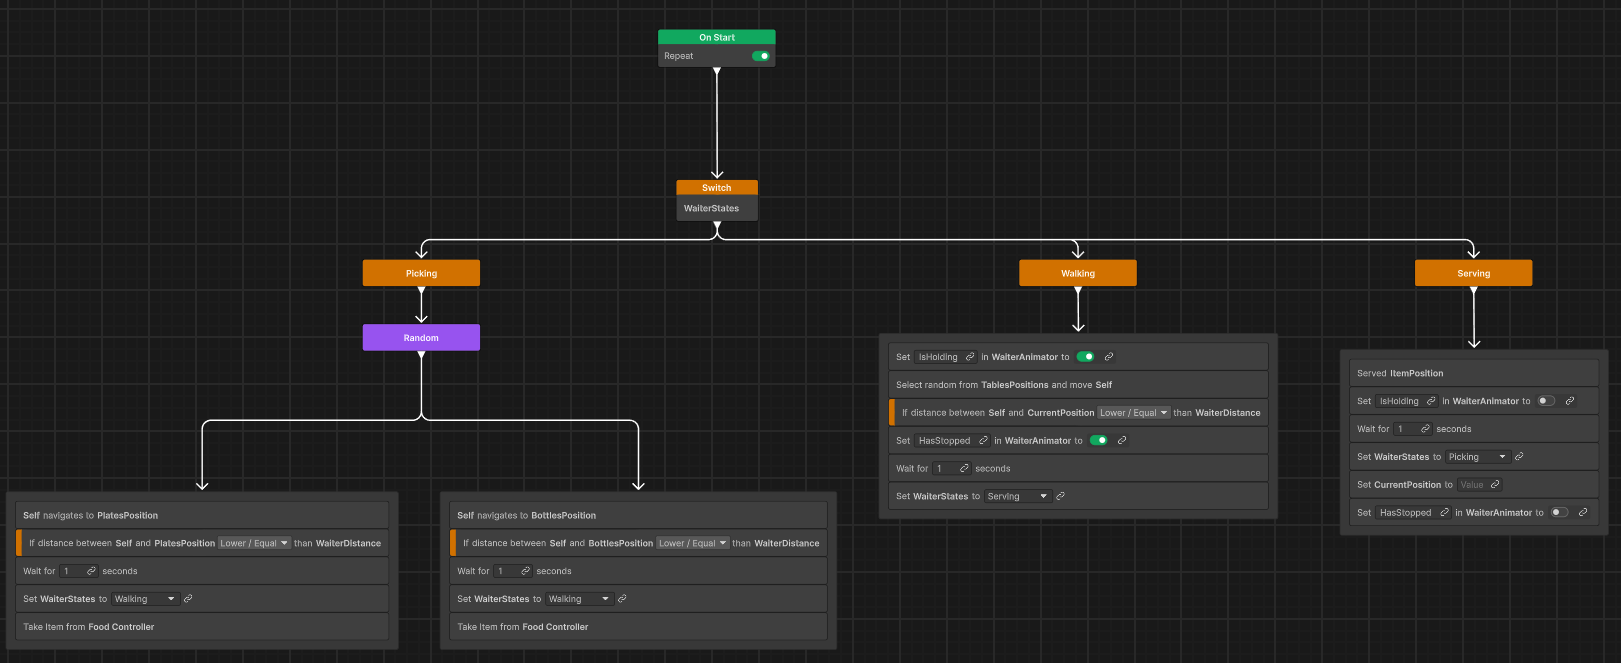Select the Serving branch node
The height and width of the screenshot is (663, 1621).
[x=1473, y=273]
